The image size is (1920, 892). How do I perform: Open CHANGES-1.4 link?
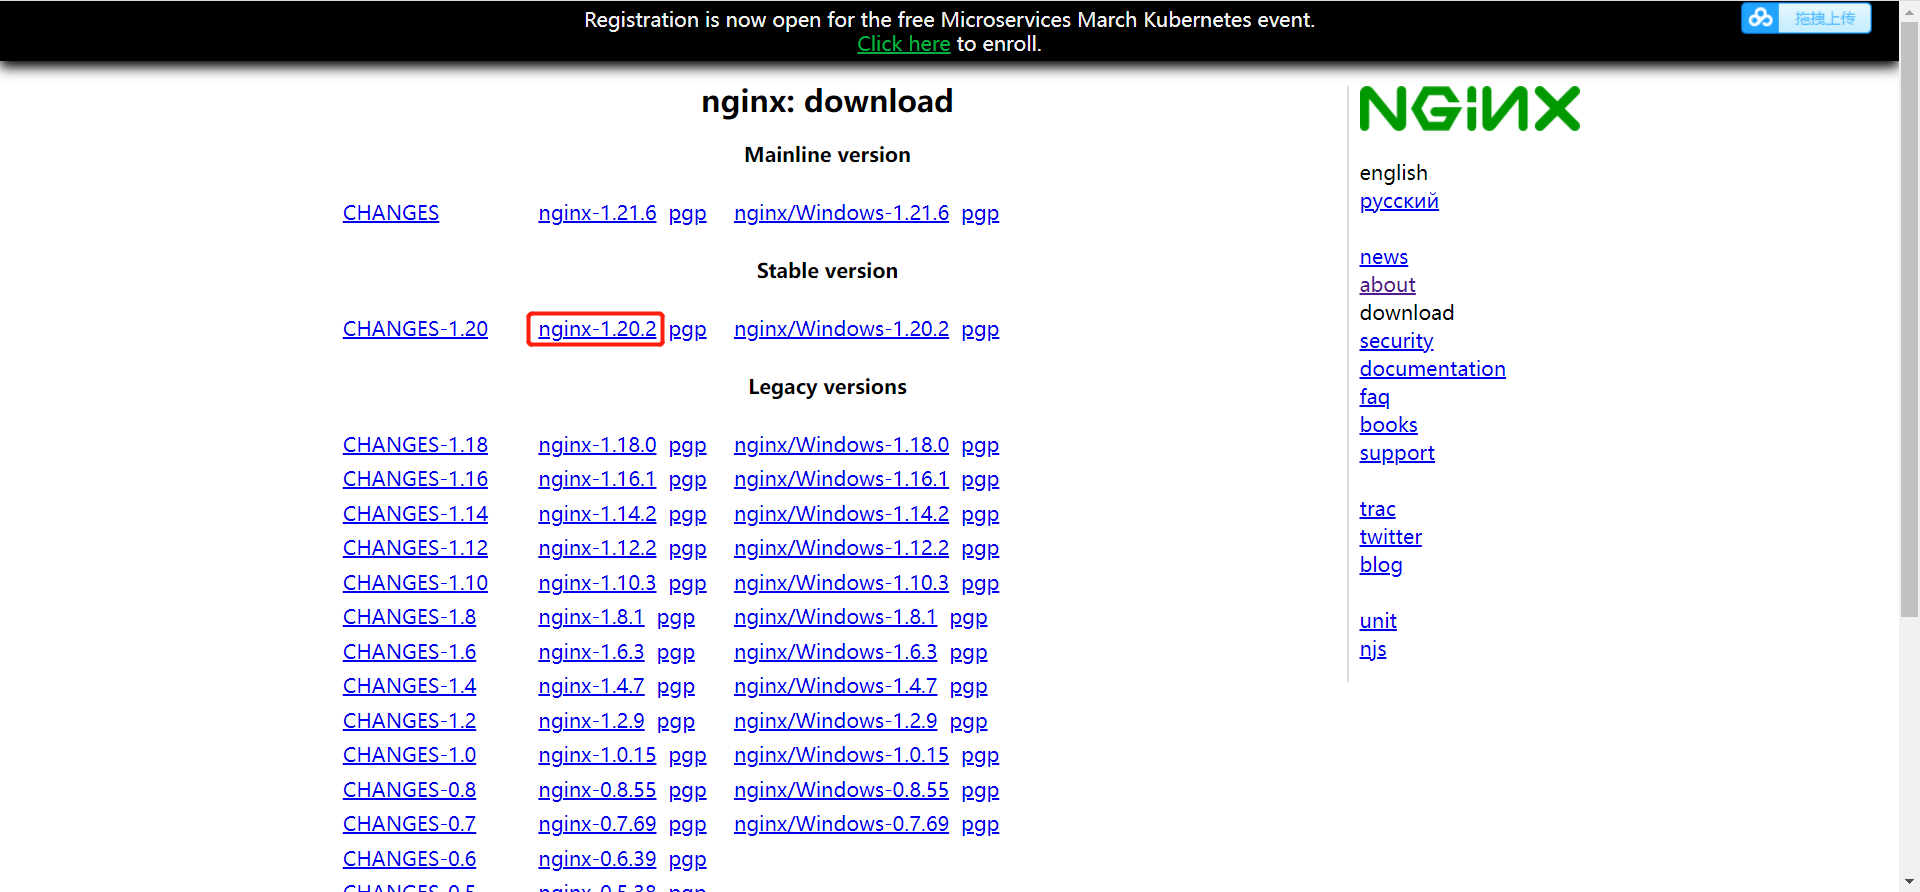point(409,686)
